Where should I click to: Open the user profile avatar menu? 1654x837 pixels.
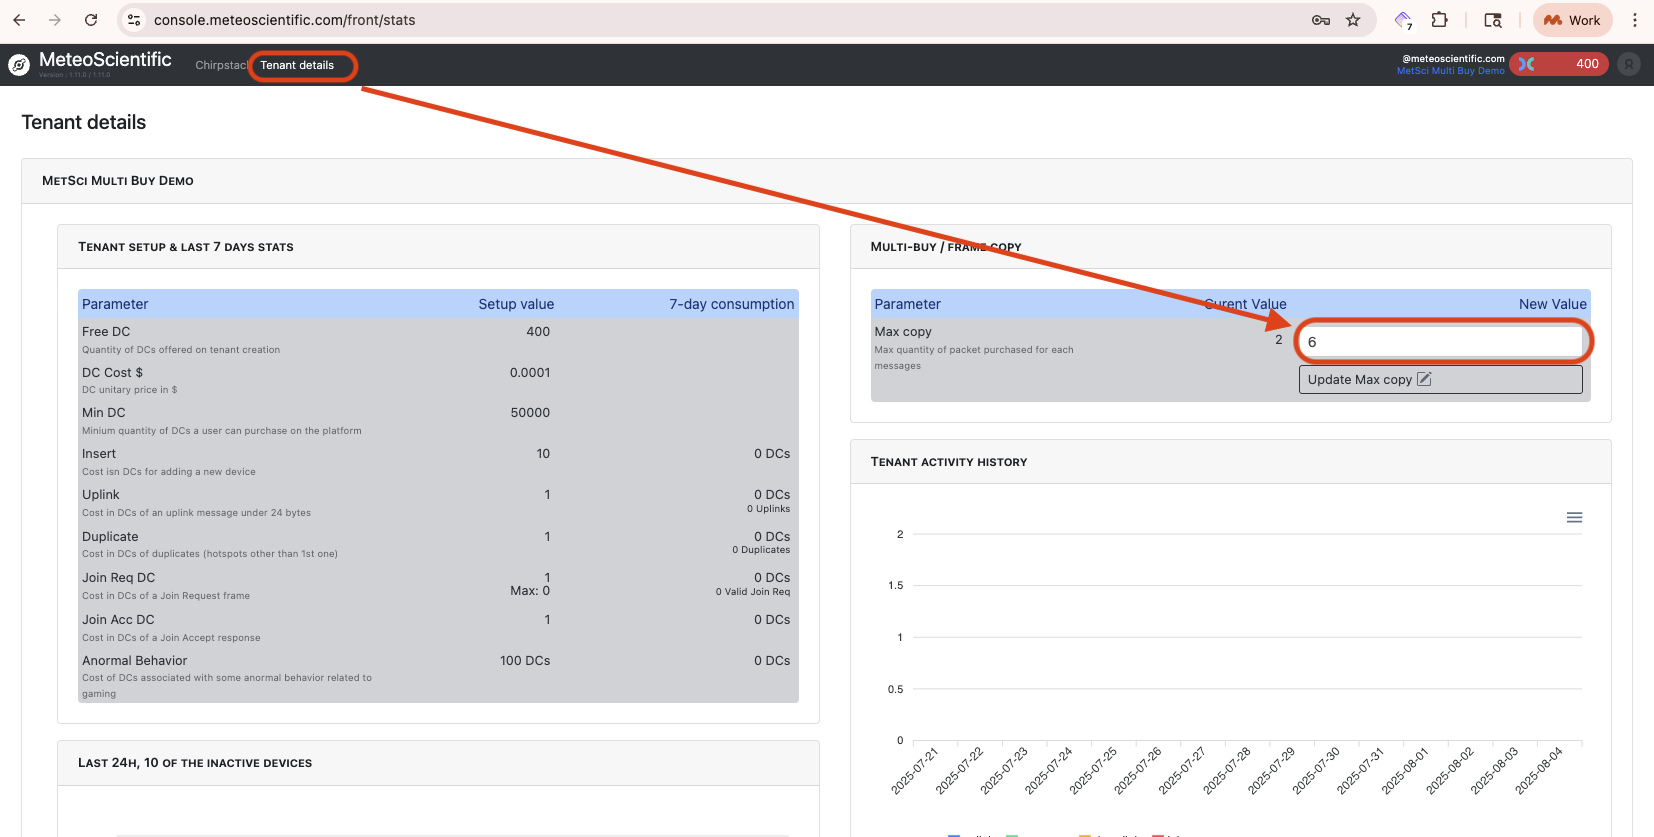click(x=1629, y=64)
